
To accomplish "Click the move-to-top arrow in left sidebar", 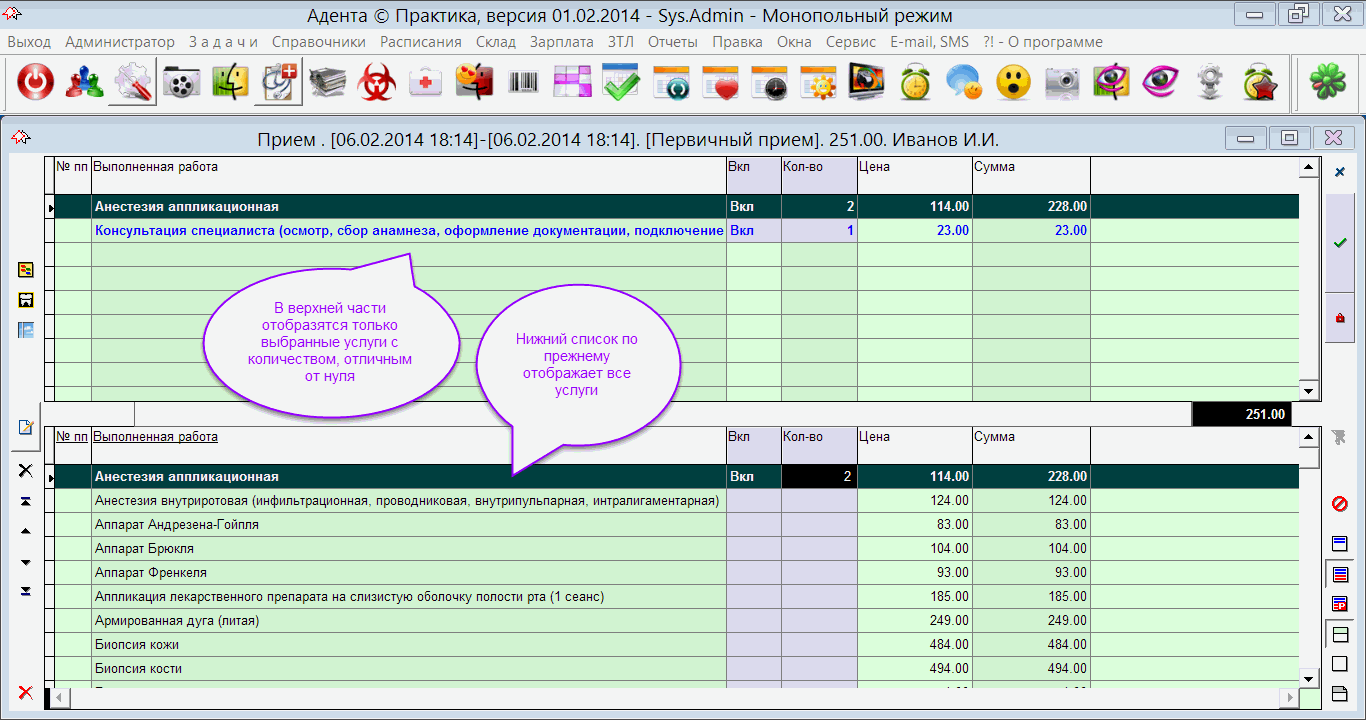I will pos(26,501).
